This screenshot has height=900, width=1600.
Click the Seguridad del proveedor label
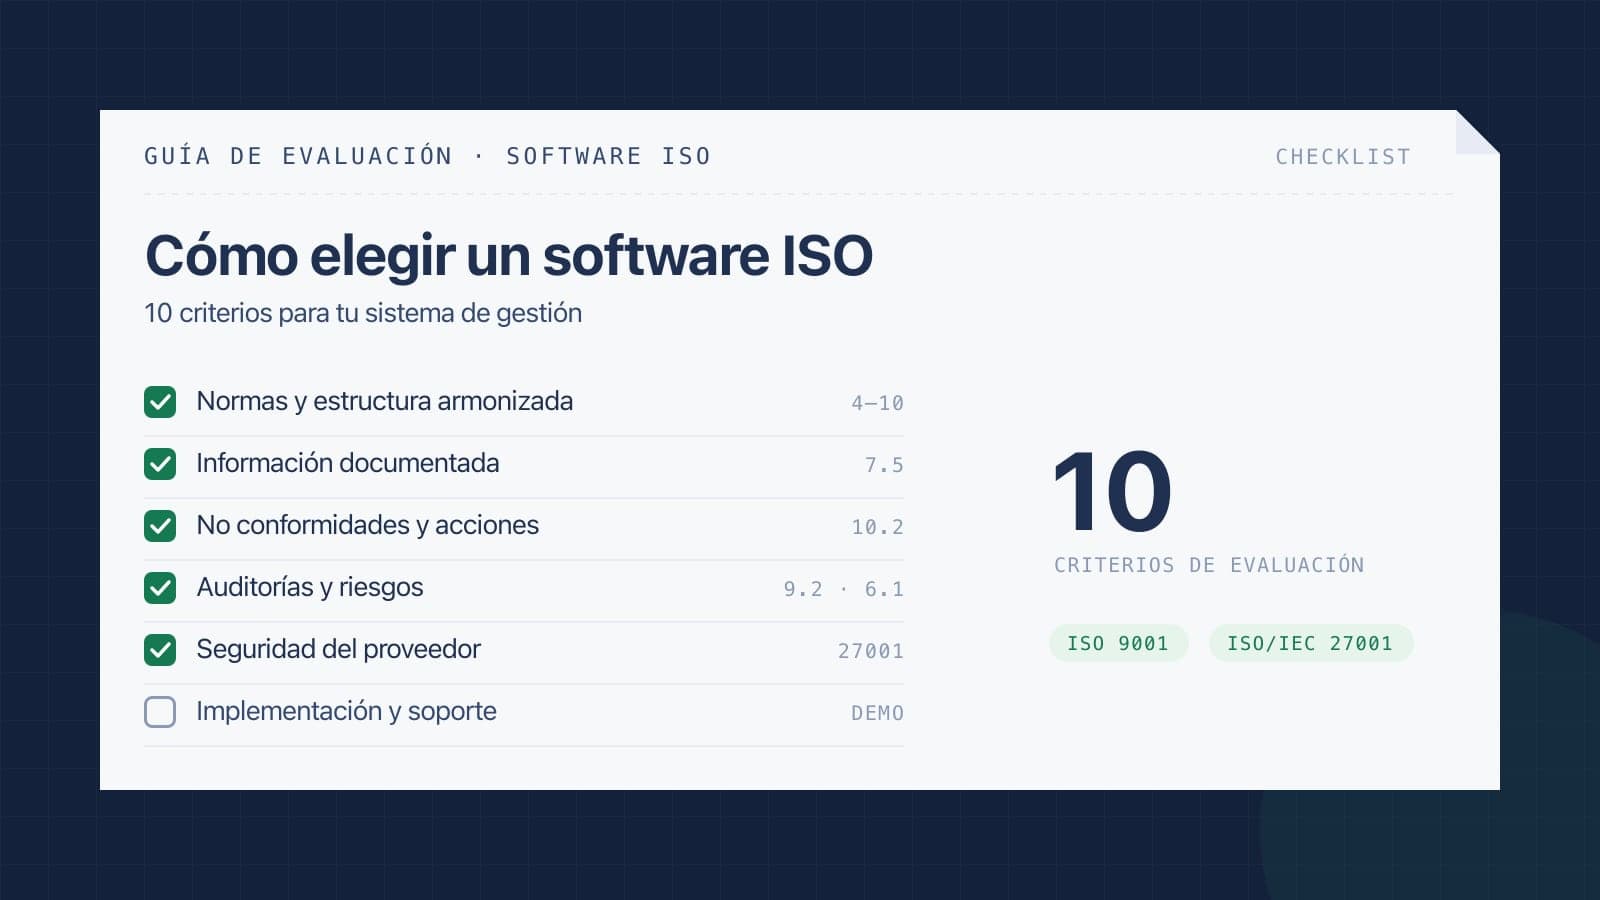pyautogui.click(x=338, y=649)
